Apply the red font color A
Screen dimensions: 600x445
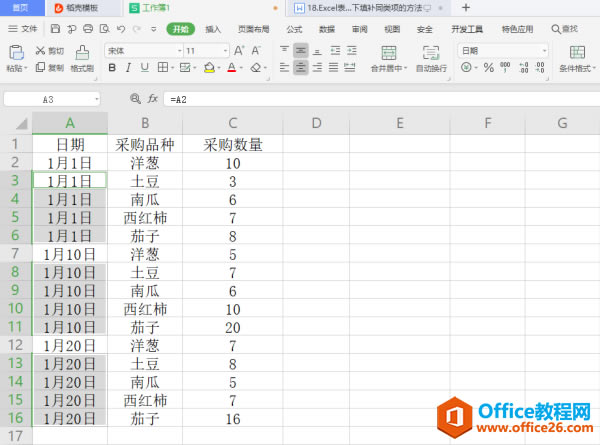[232, 68]
